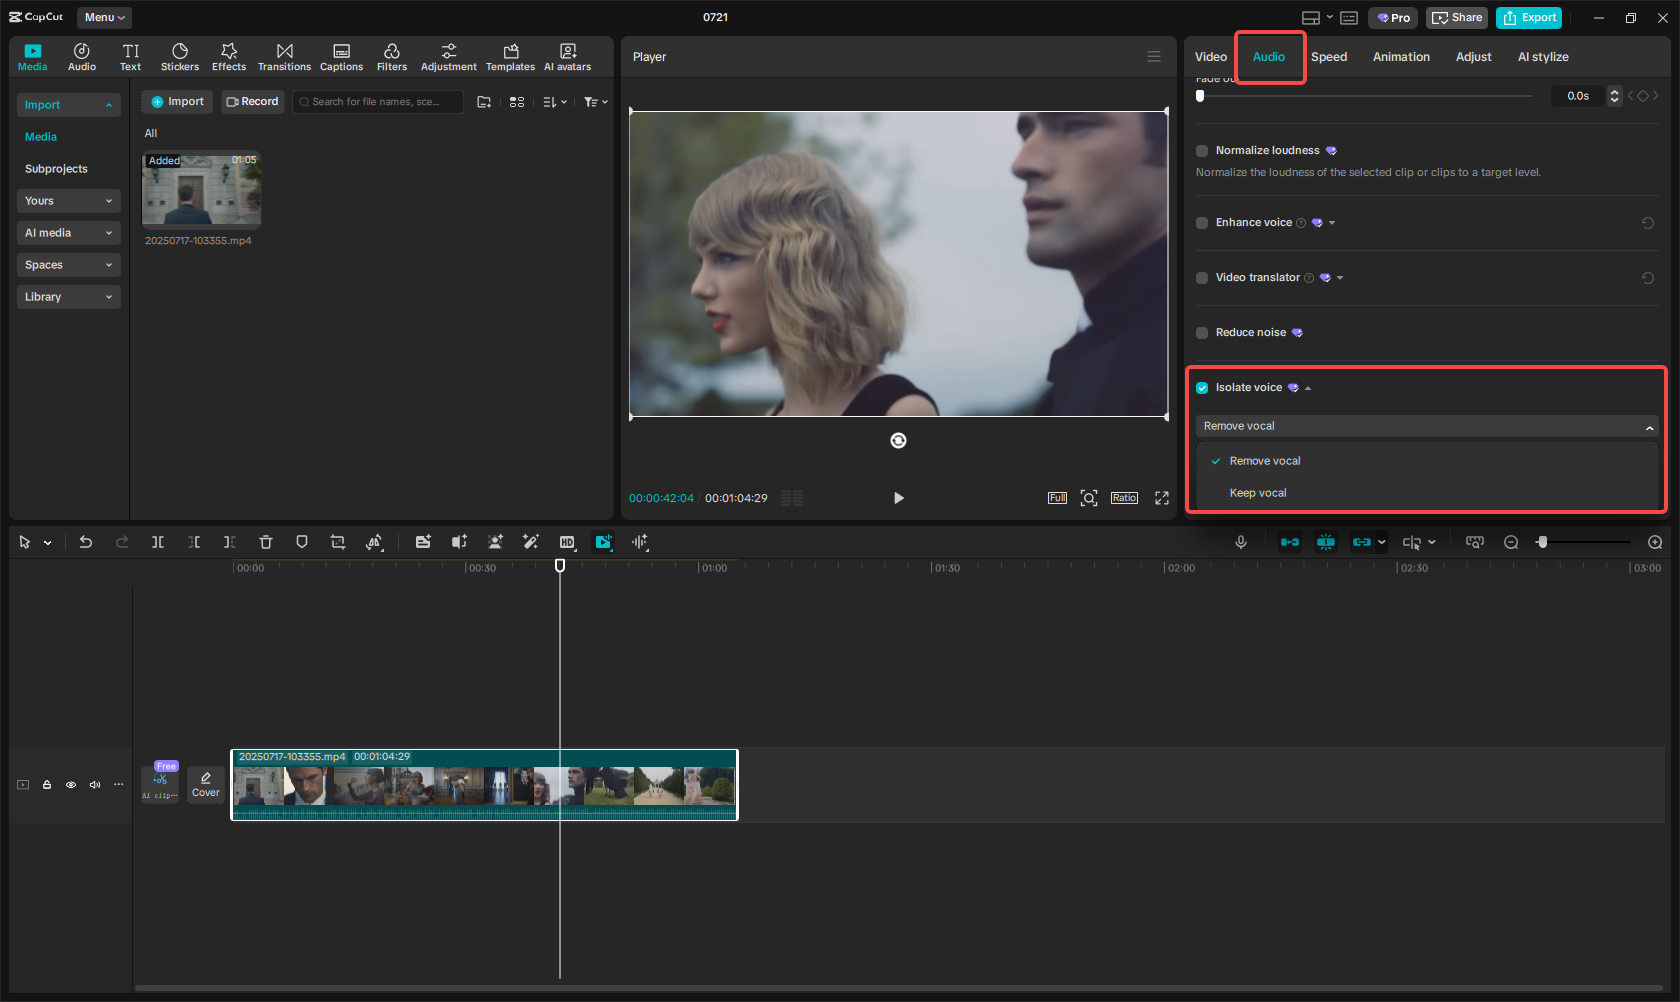This screenshot has width=1680, height=1002.
Task: Select the 20250717-103355.mp4 media thumbnail
Action: (x=201, y=190)
